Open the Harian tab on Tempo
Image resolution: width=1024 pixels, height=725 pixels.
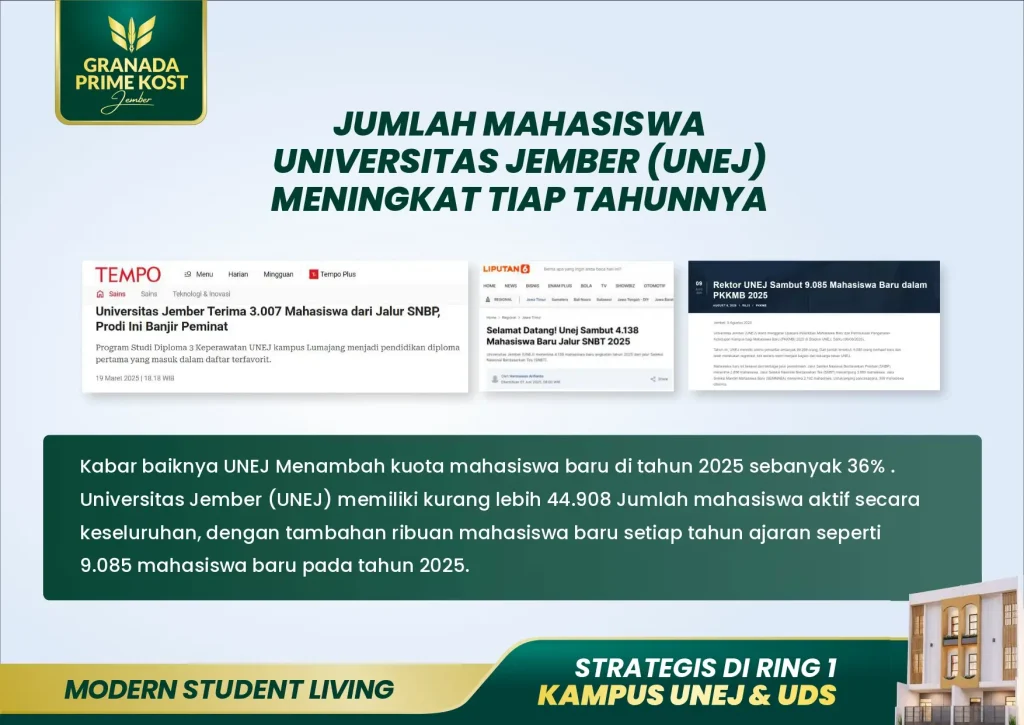point(238,274)
